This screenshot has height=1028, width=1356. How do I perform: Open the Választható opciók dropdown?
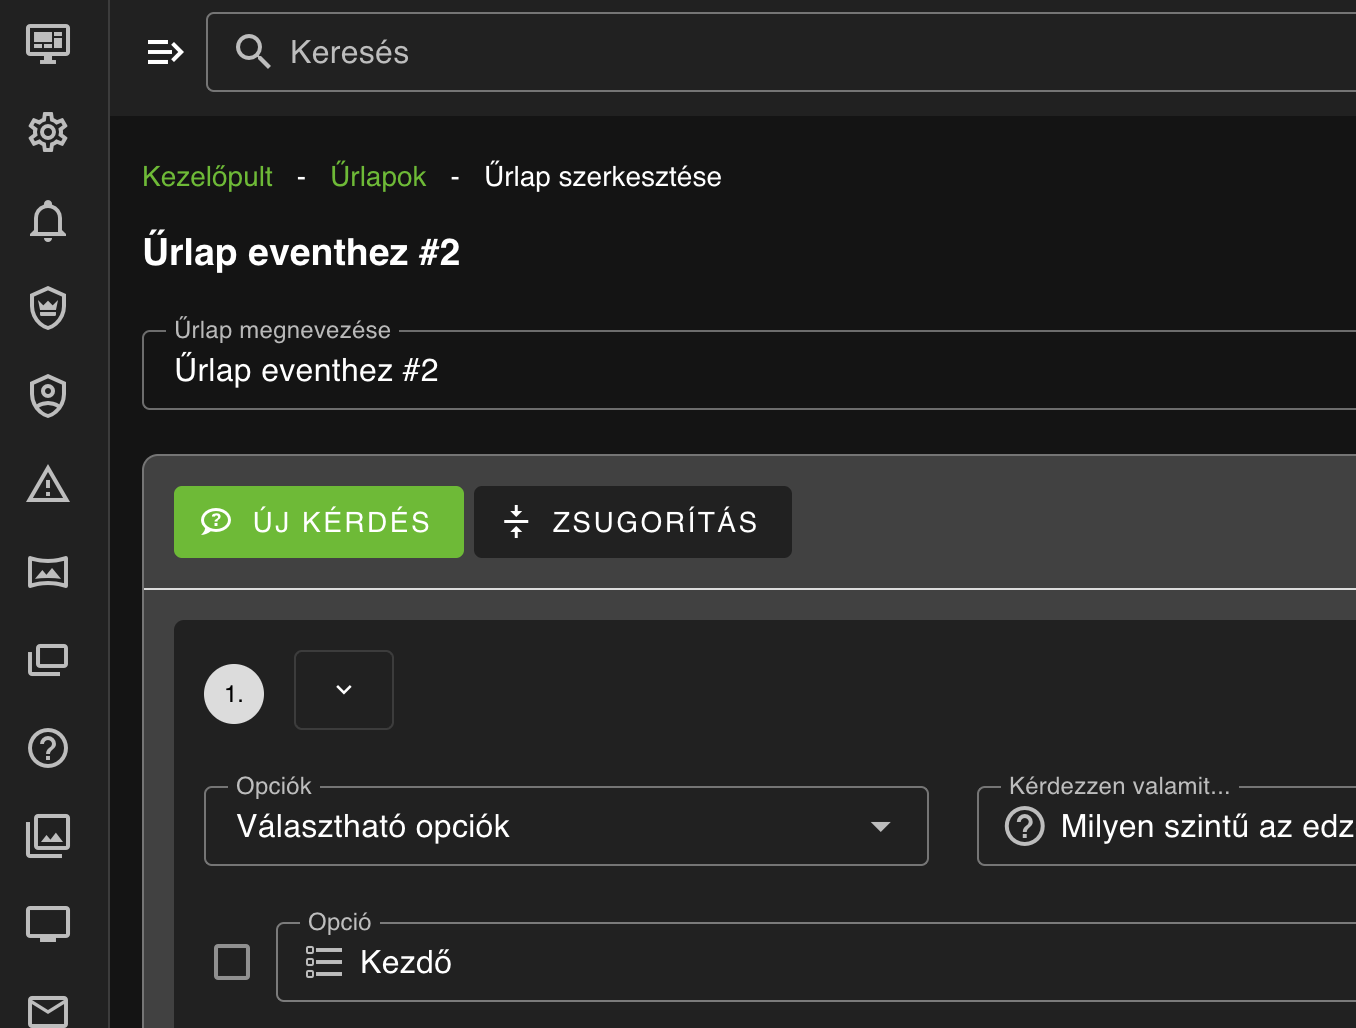tap(566, 826)
